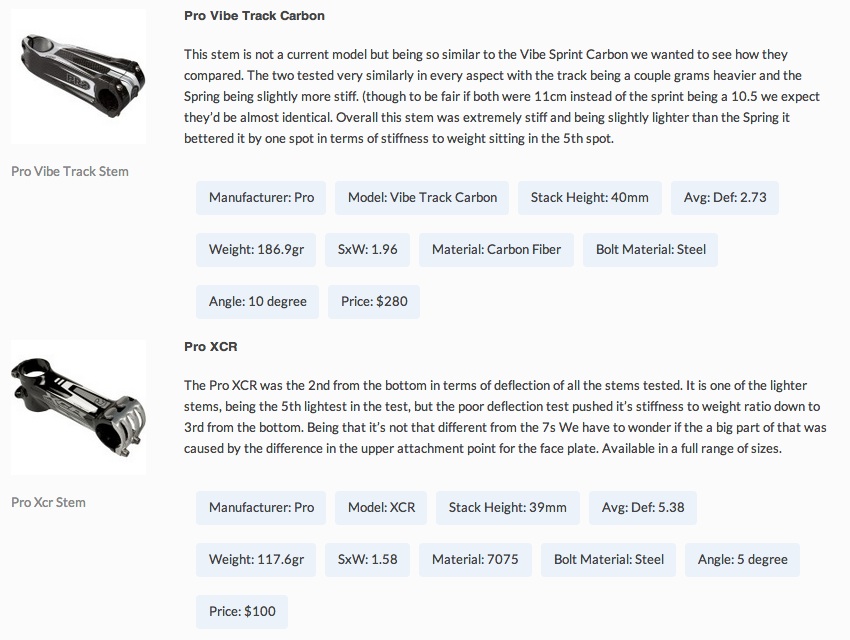850x640 pixels.
Task: Click the Avg: Def: 5.38 tag
Action: pyautogui.click(x=643, y=507)
